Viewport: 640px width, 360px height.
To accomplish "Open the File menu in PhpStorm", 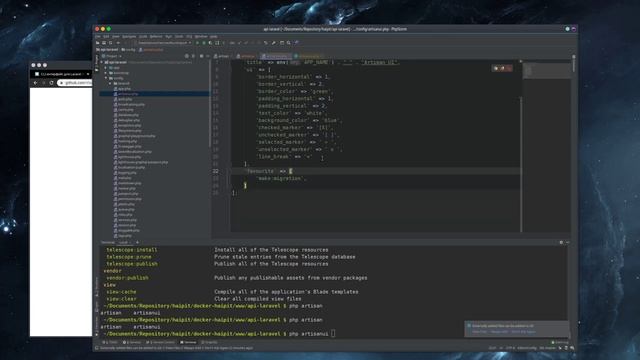I will point(98,36).
